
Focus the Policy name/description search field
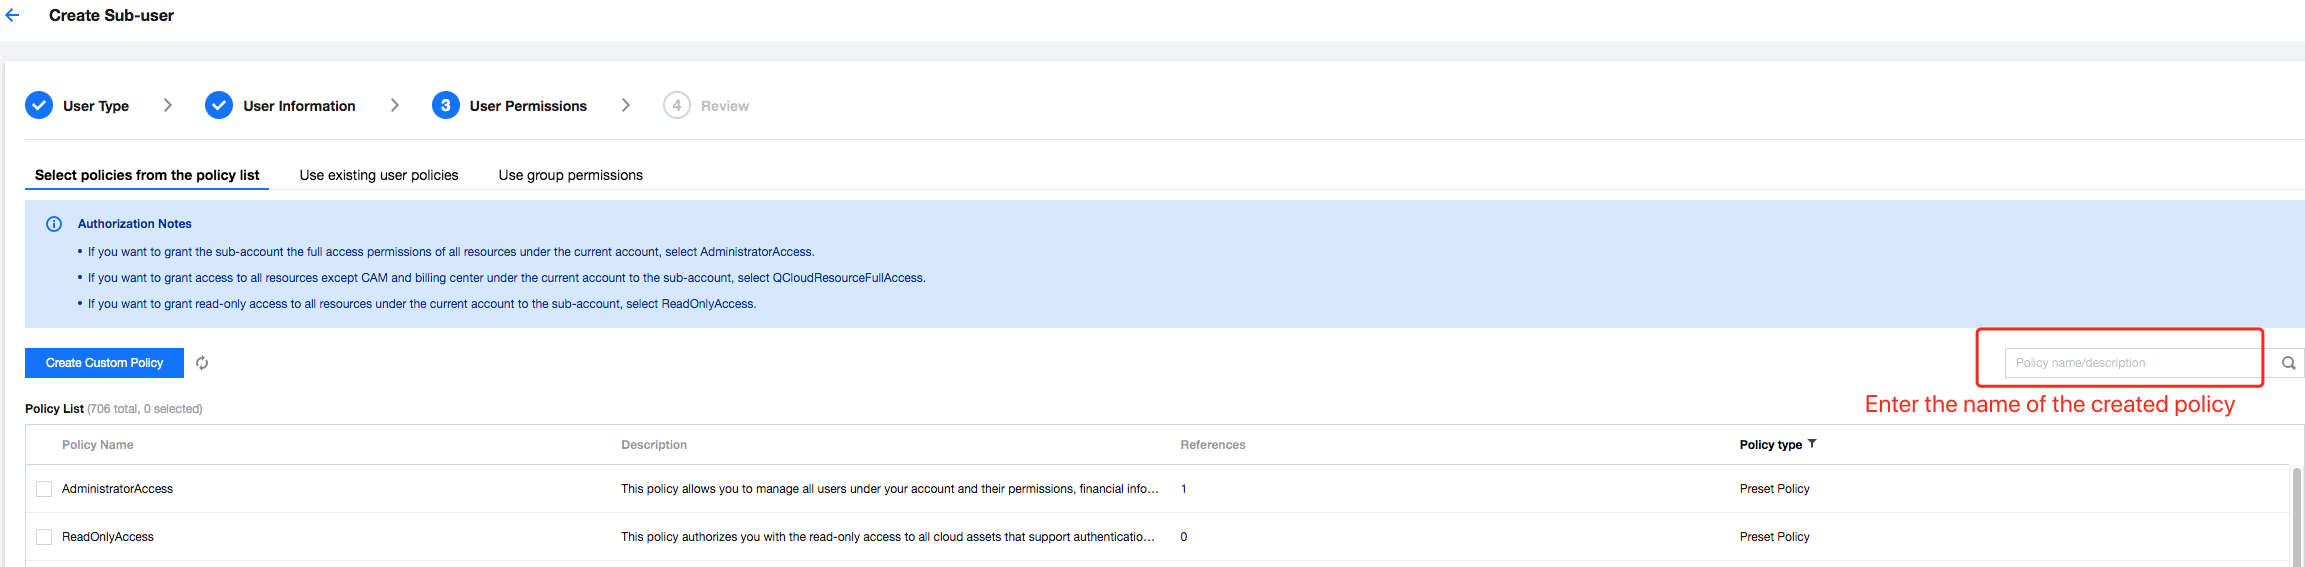coord(2132,363)
